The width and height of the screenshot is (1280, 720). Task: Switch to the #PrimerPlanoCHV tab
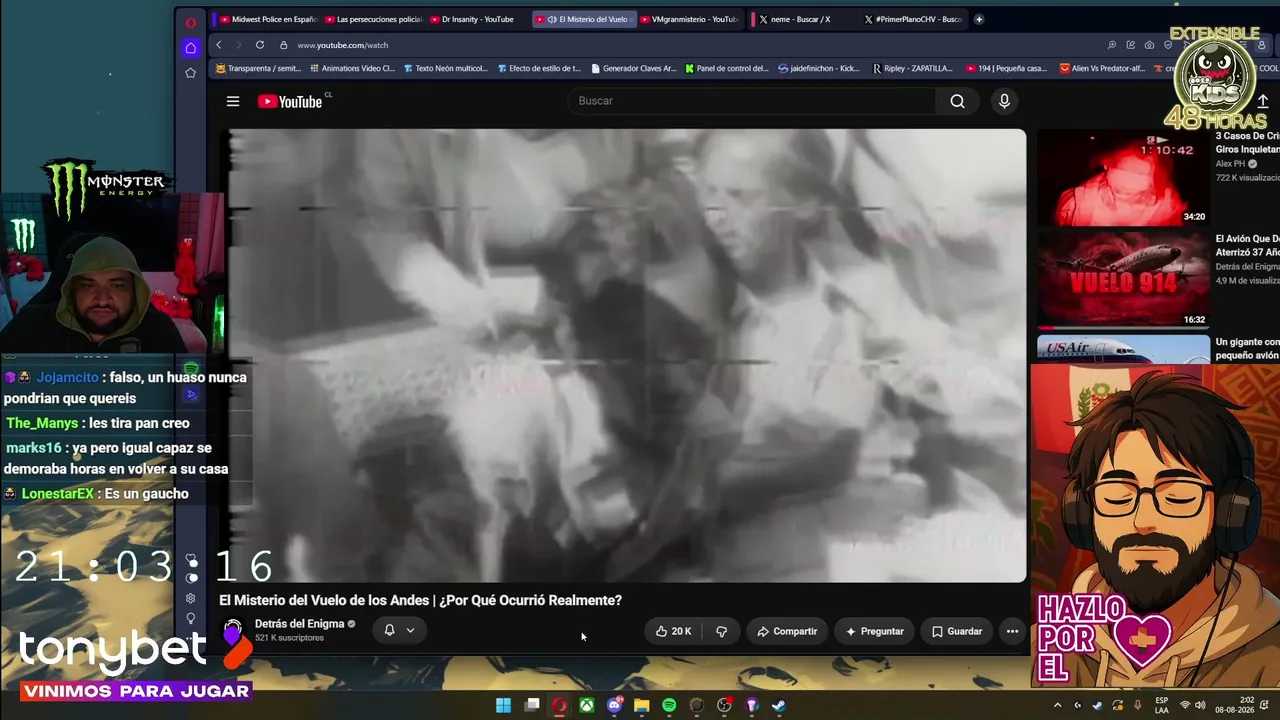click(x=911, y=19)
